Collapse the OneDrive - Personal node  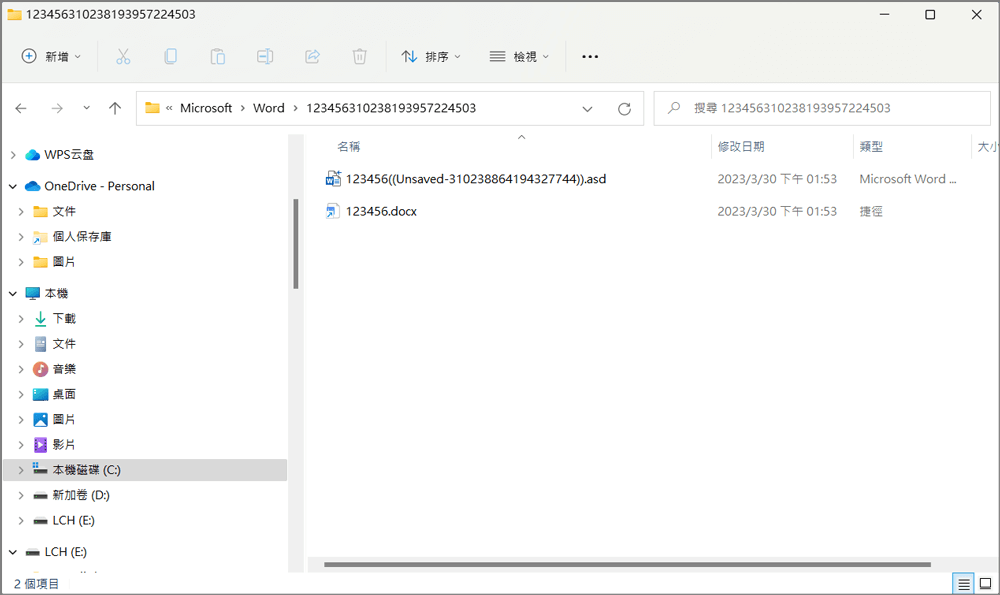click(13, 186)
